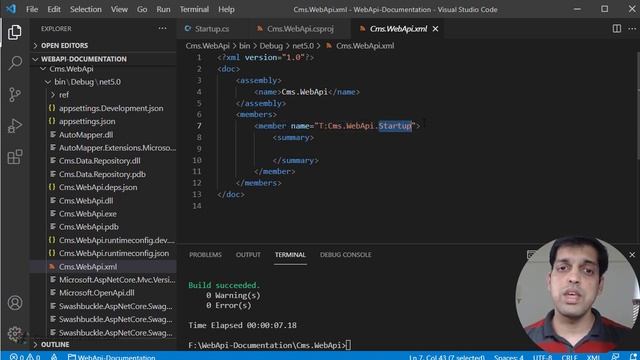Viewport: 640px width, 360px height.
Task: Select Microsoft.OpenApi.dll file
Action: coord(103,293)
